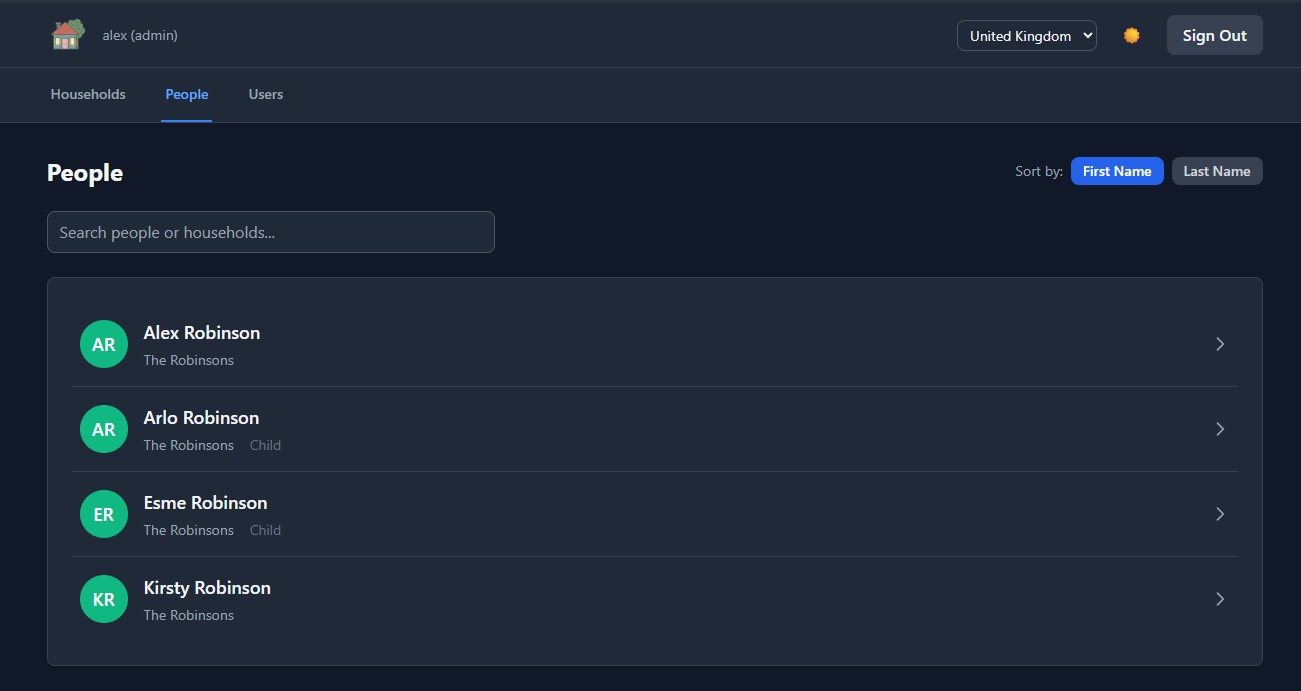The height and width of the screenshot is (691, 1301).
Task: Sign out of the account
Action: tap(1214, 35)
